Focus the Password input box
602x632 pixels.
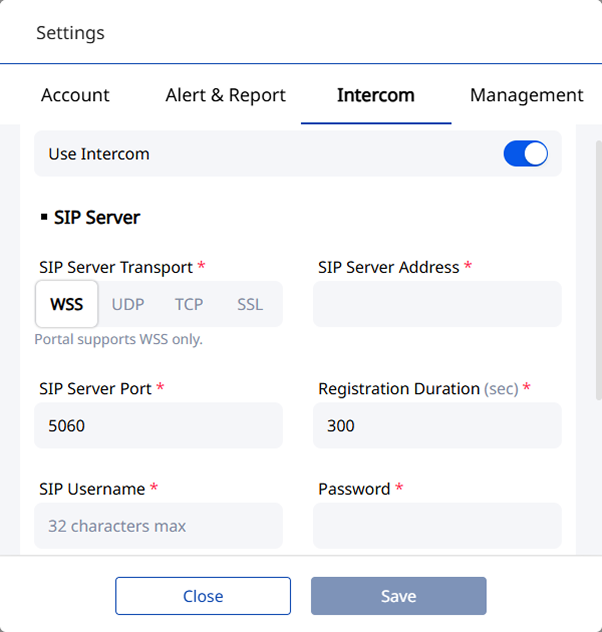(x=437, y=526)
